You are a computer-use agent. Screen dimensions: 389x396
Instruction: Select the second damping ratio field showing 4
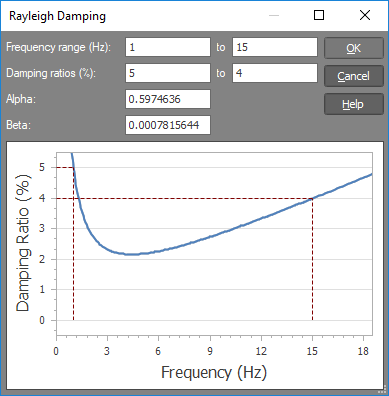click(x=275, y=73)
